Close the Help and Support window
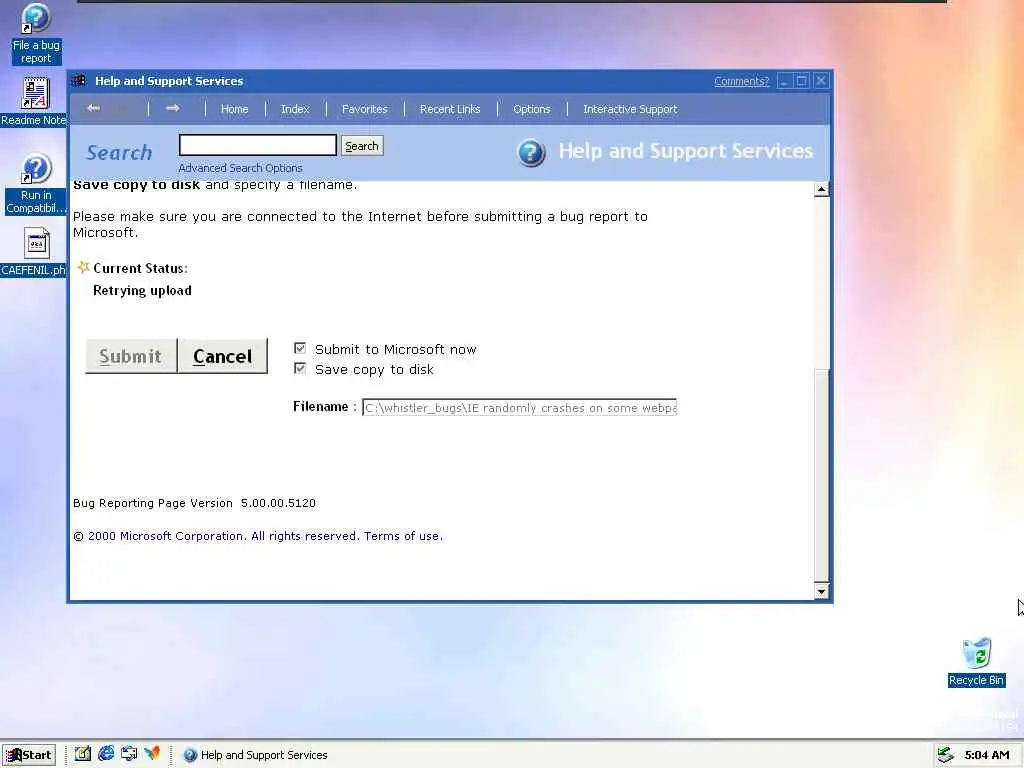The image size is (1024, 768). point(821,81)
